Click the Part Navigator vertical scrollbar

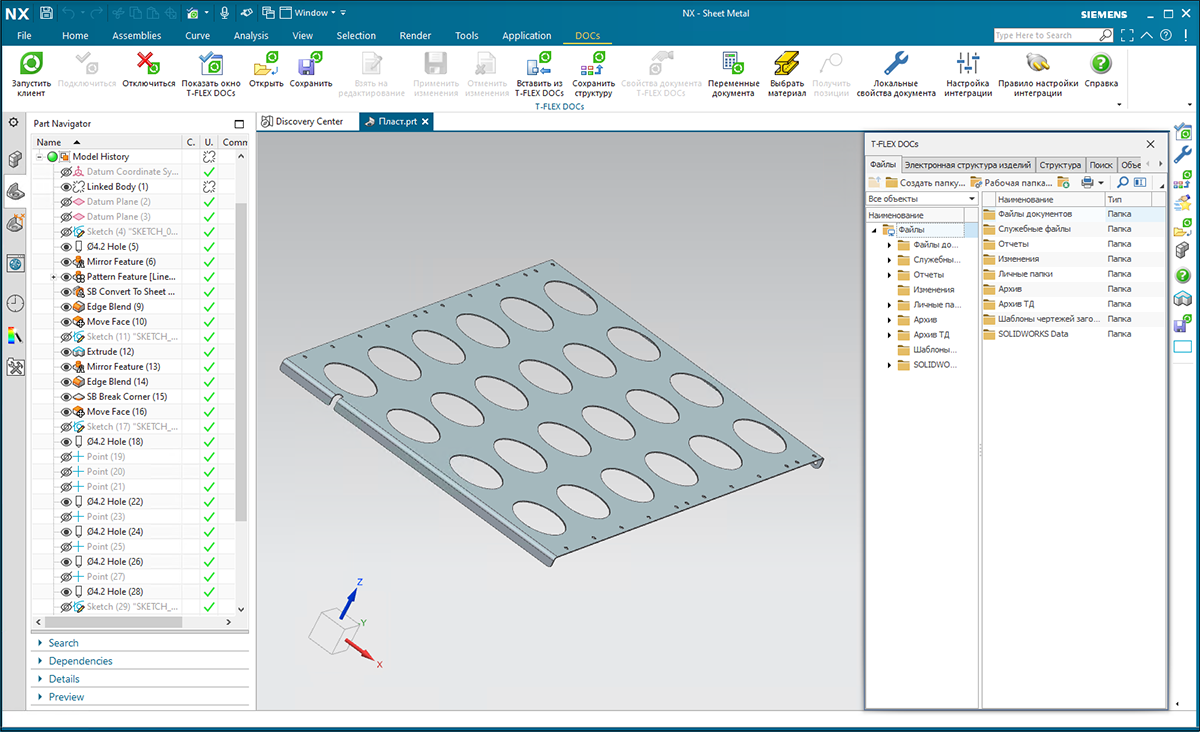[240, 360]
